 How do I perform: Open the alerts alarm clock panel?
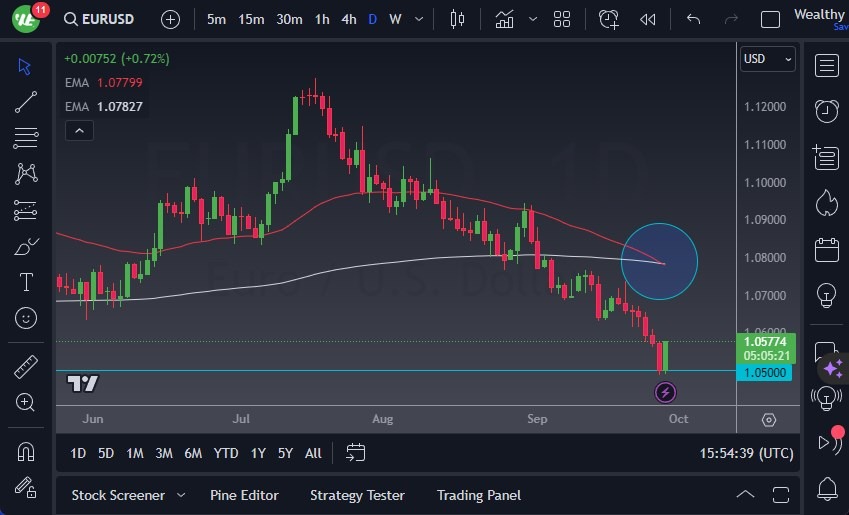click(826, 111)
